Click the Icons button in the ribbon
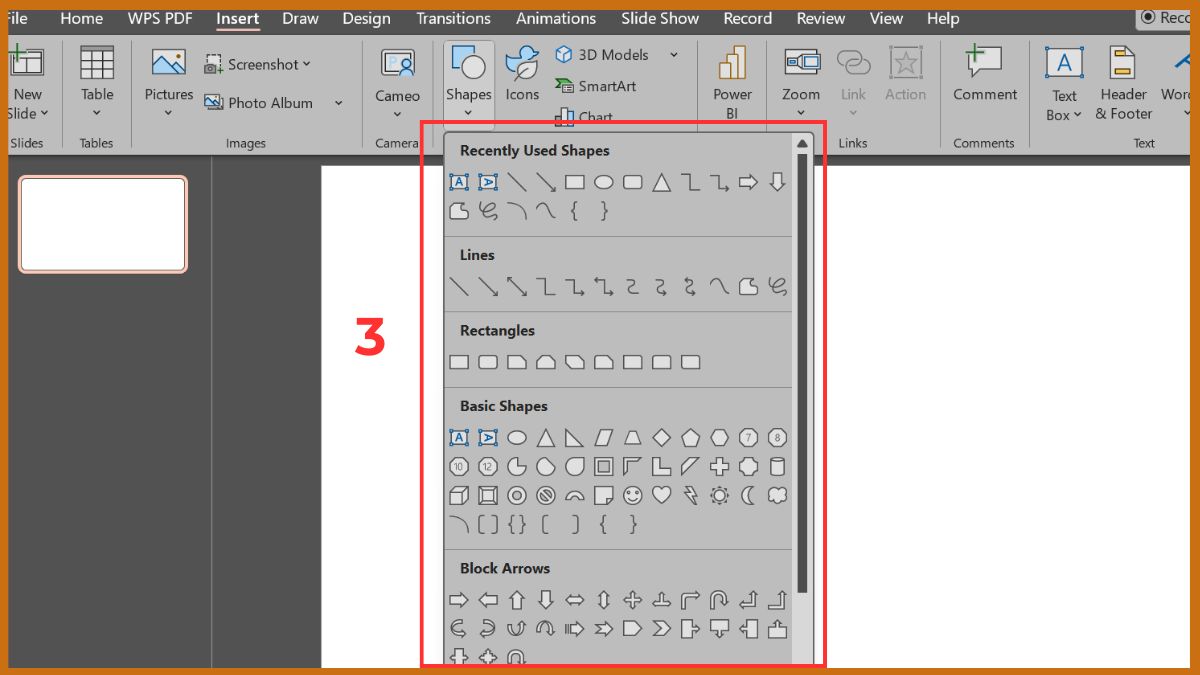The image size is (1200, 675). point(522,75)
